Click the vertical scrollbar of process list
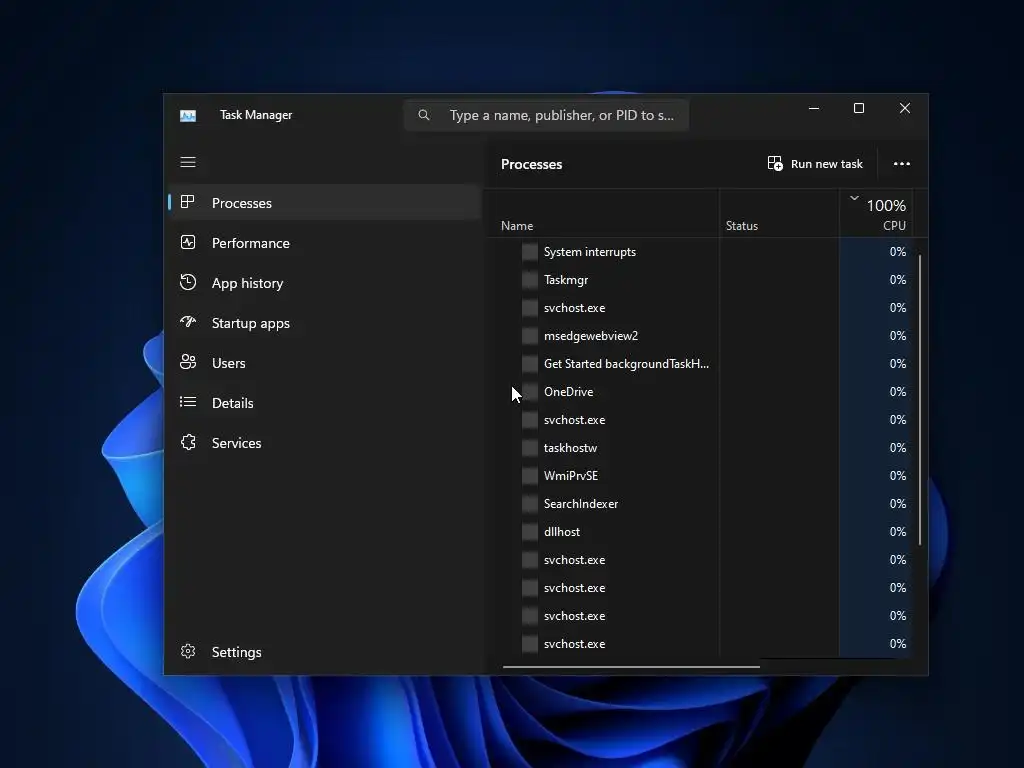Image resolution: width=1024 pixels, height=768 pixels. coord(920,400)
